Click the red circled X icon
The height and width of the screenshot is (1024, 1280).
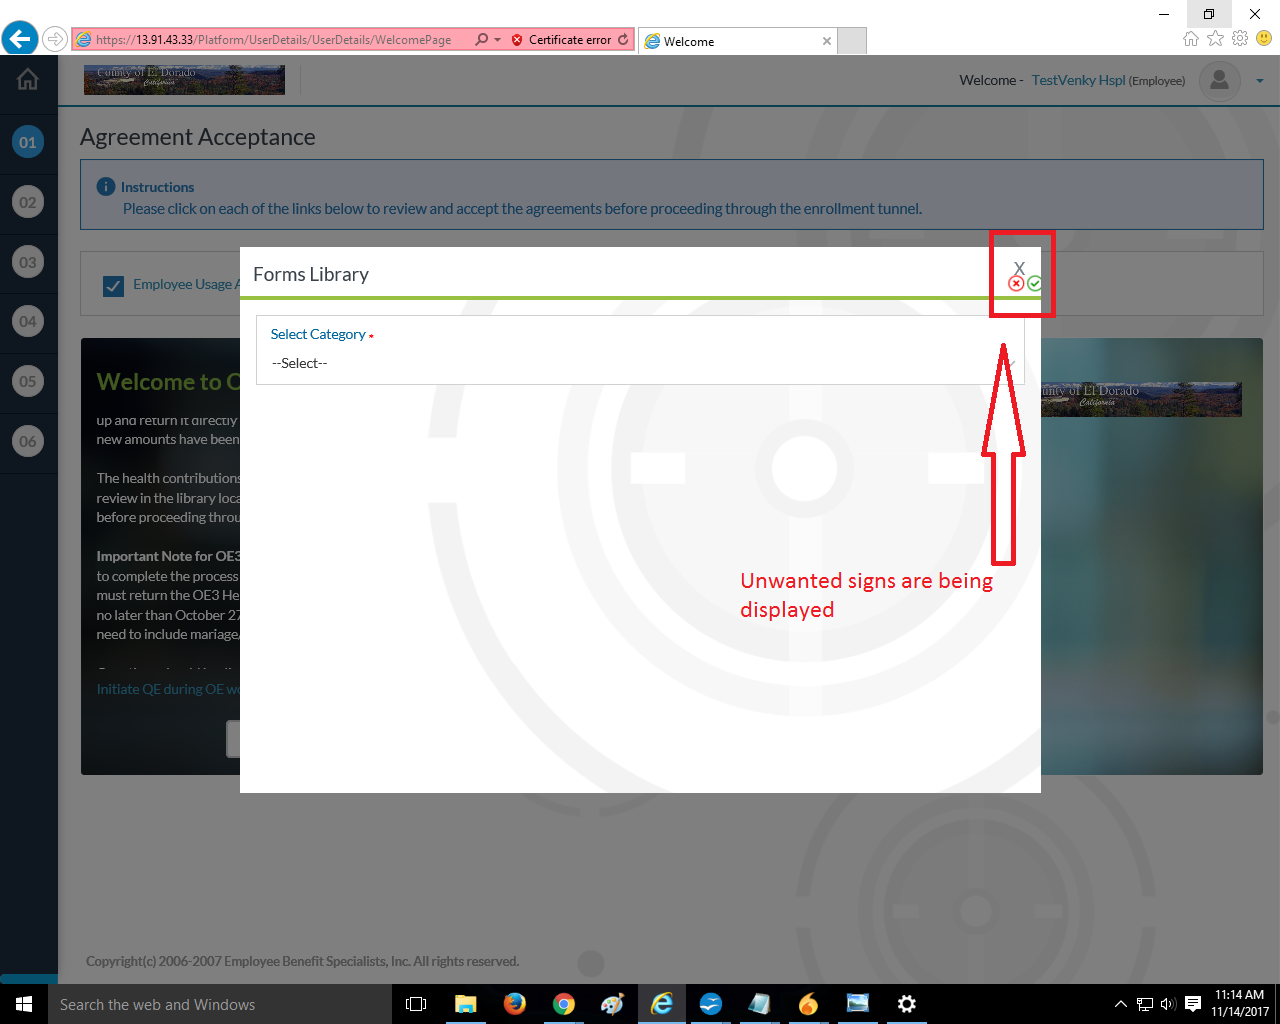[x=1016, y=284]
